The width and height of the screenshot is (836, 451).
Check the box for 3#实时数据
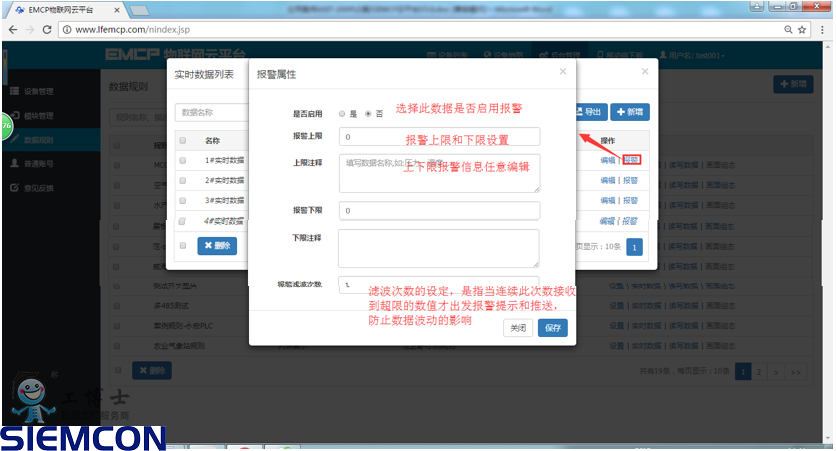(183, 200)
